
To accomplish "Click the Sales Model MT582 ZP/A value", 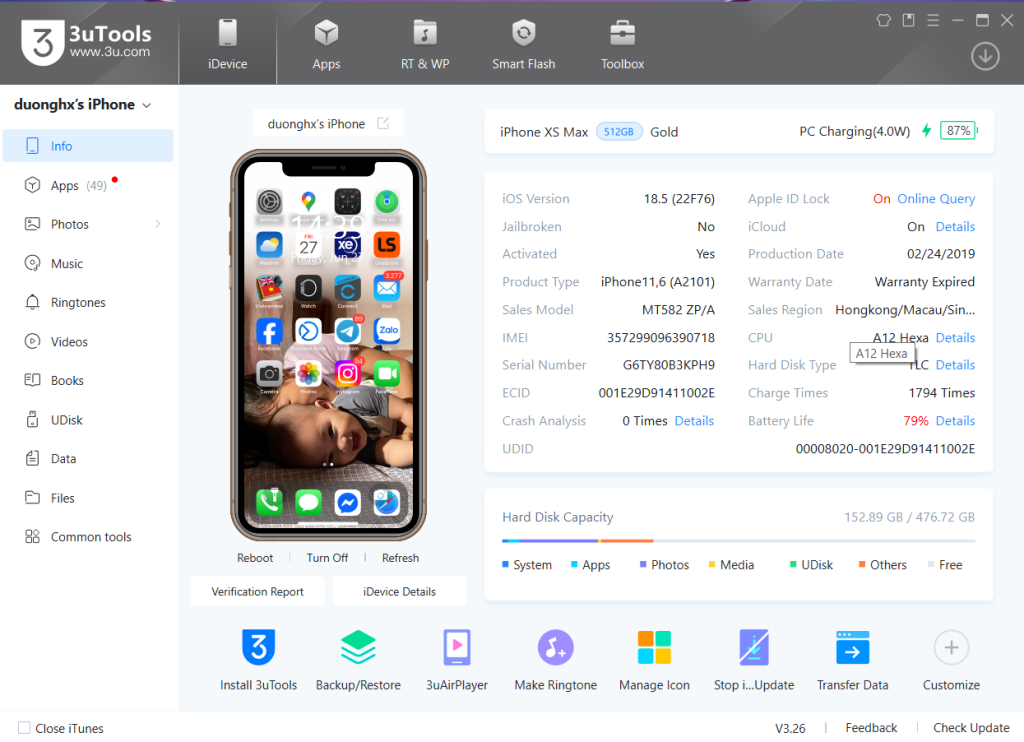I will [x=679, y=310].
